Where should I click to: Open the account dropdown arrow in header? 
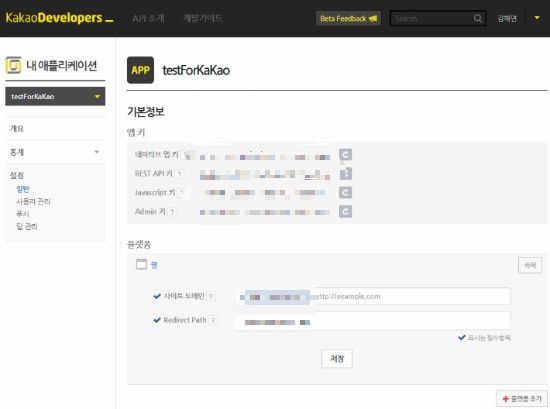point(537,18)
